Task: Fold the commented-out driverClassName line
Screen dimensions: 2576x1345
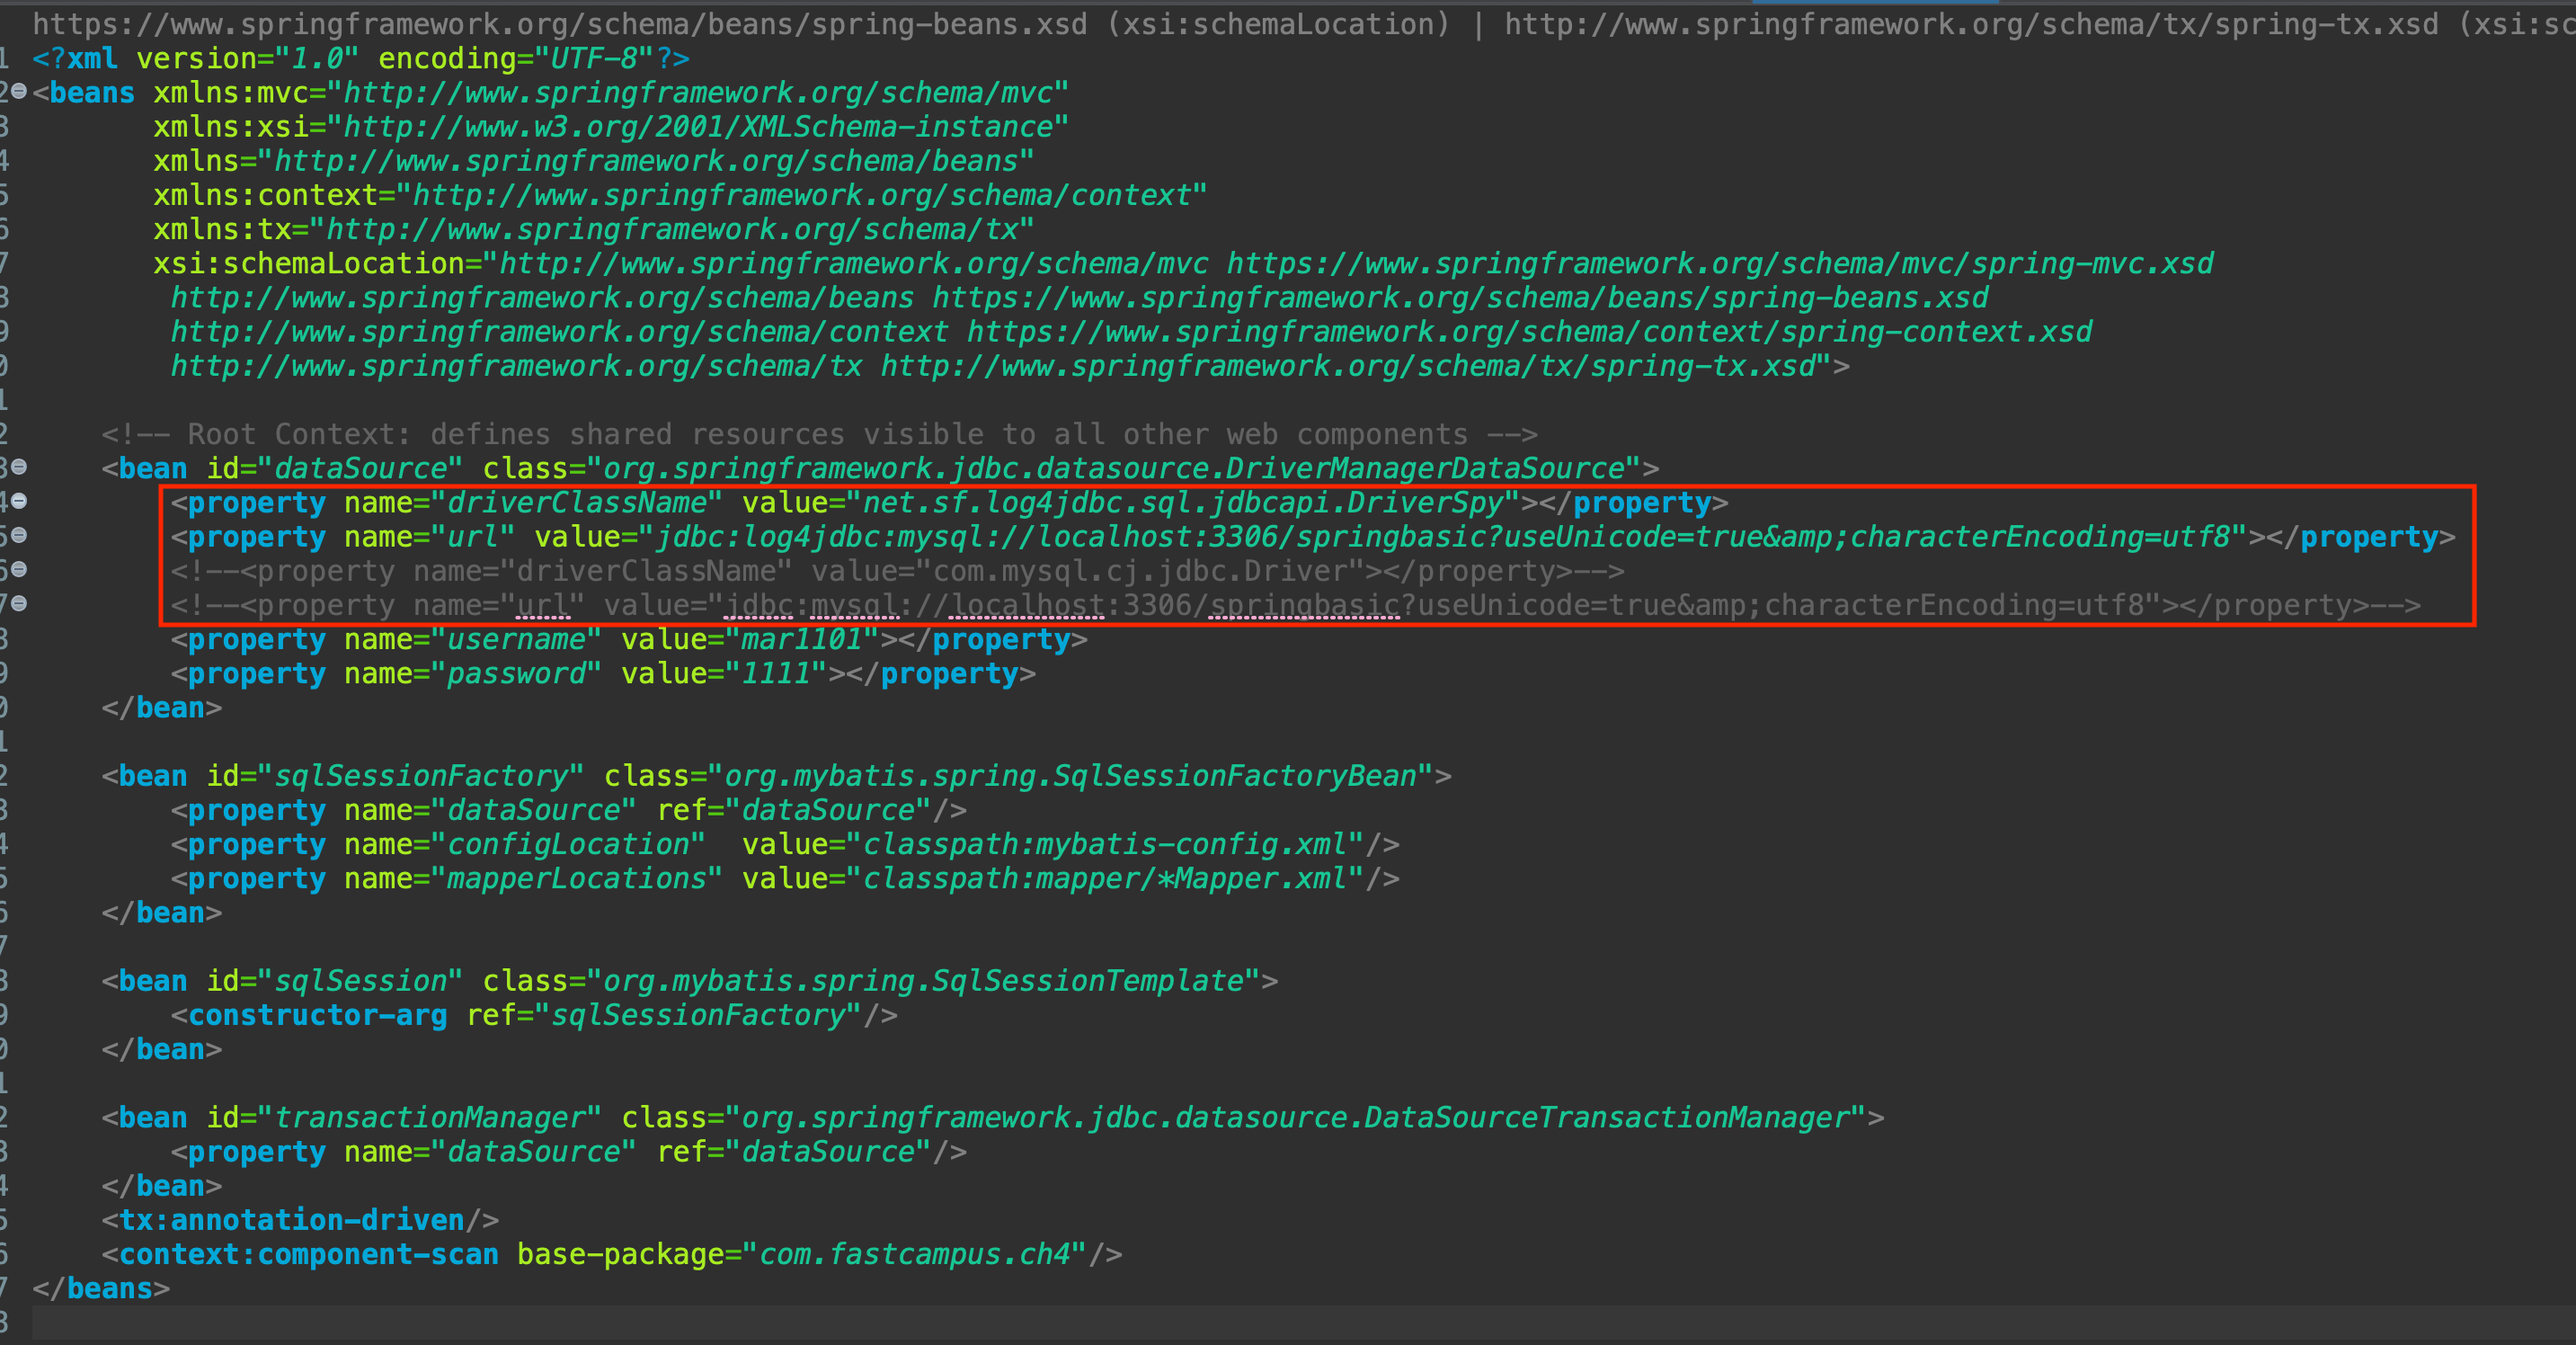Action: (x=19, y=570)
